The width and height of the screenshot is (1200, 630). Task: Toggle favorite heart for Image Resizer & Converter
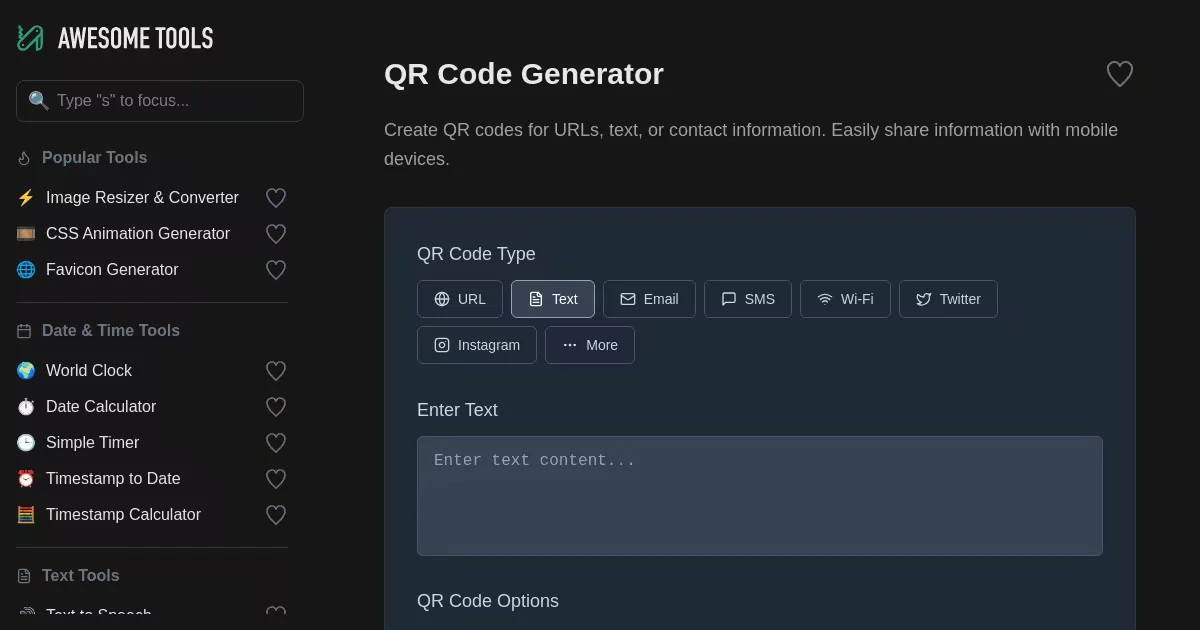point(276,198)
